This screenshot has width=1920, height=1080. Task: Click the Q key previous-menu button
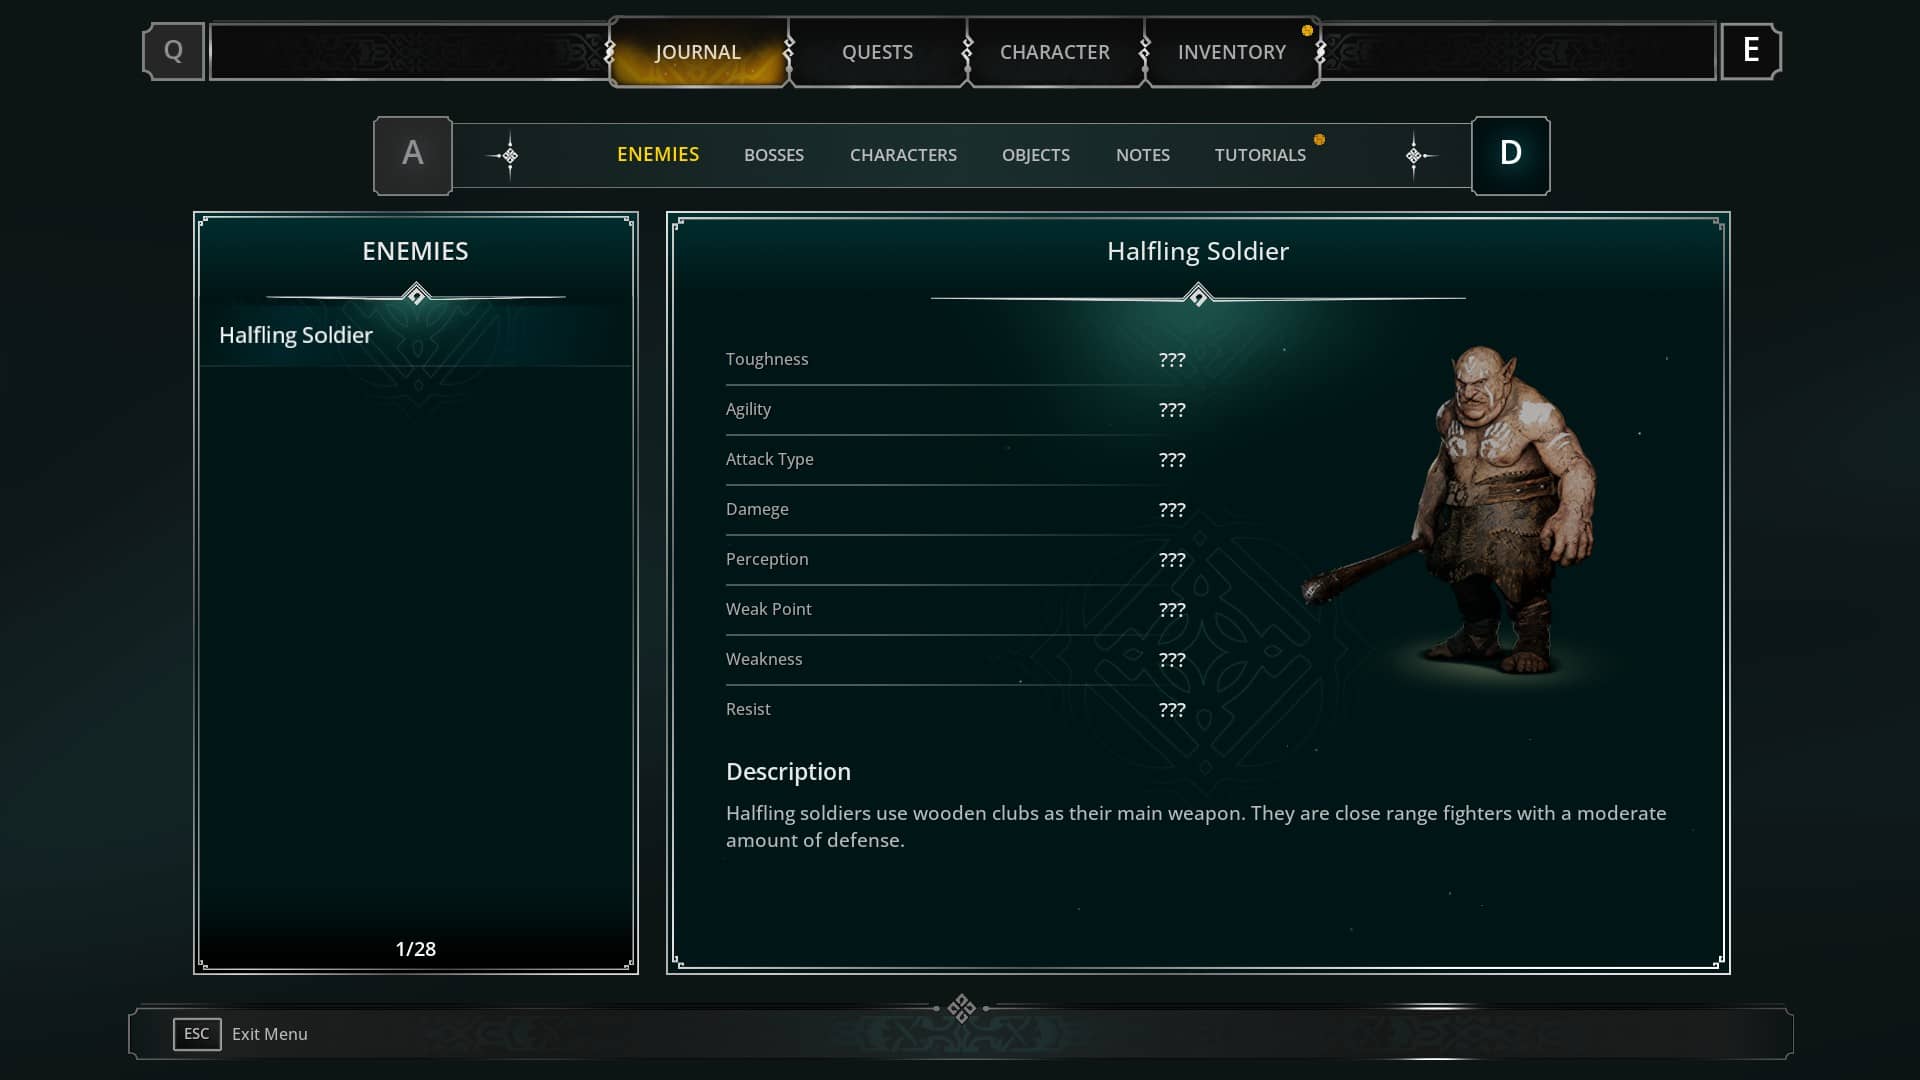[x=173, y=51]
